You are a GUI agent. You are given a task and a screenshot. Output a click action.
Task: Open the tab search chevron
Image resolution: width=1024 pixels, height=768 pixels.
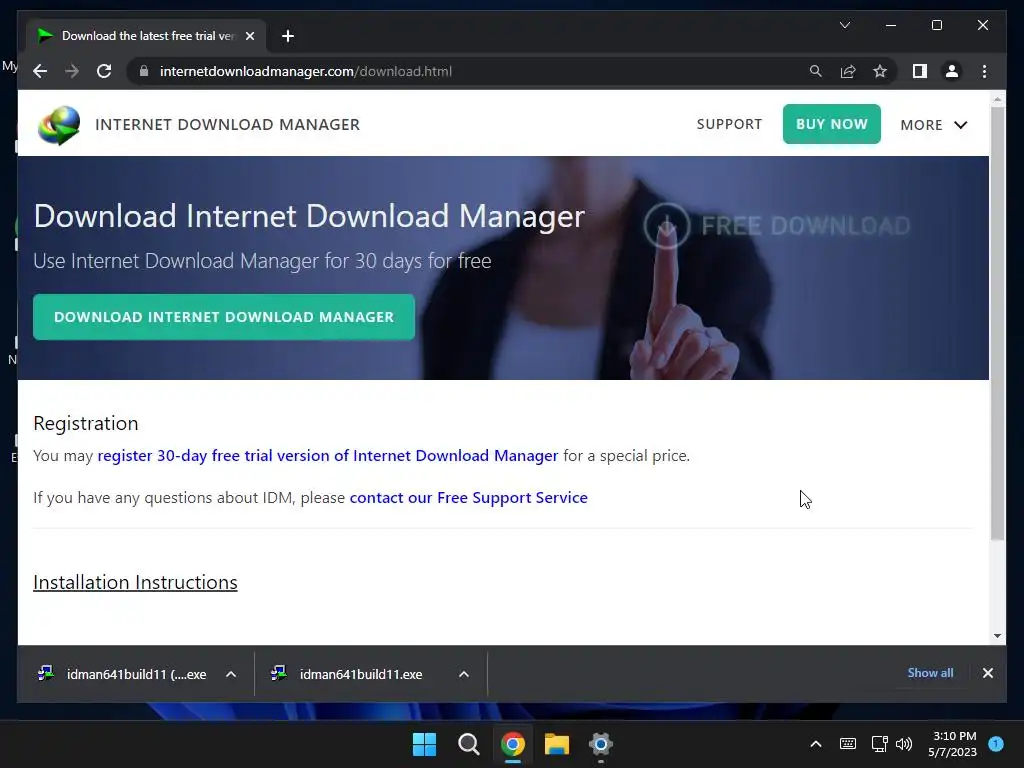[844, 25]
